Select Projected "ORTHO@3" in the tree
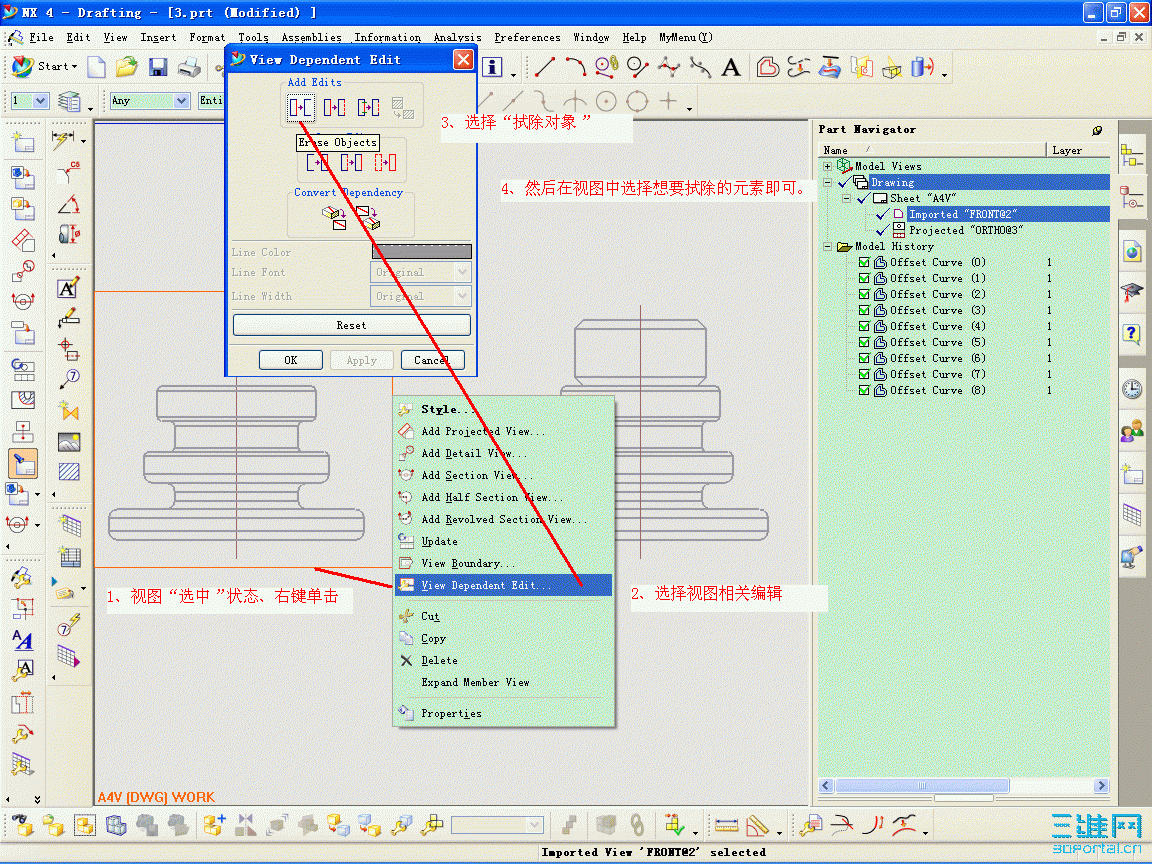Image resolution: width=1152 pixels, height=864 pixels. (x=965, y=231)
